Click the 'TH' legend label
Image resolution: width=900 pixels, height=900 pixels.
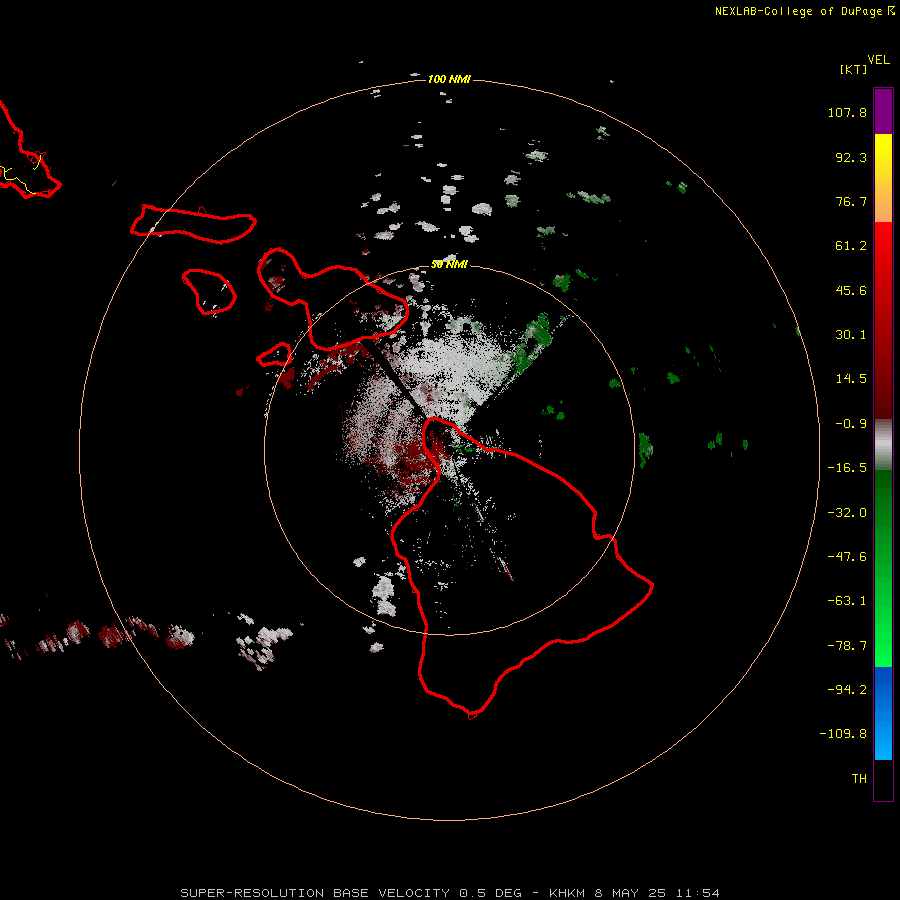[x=859, y=779]
